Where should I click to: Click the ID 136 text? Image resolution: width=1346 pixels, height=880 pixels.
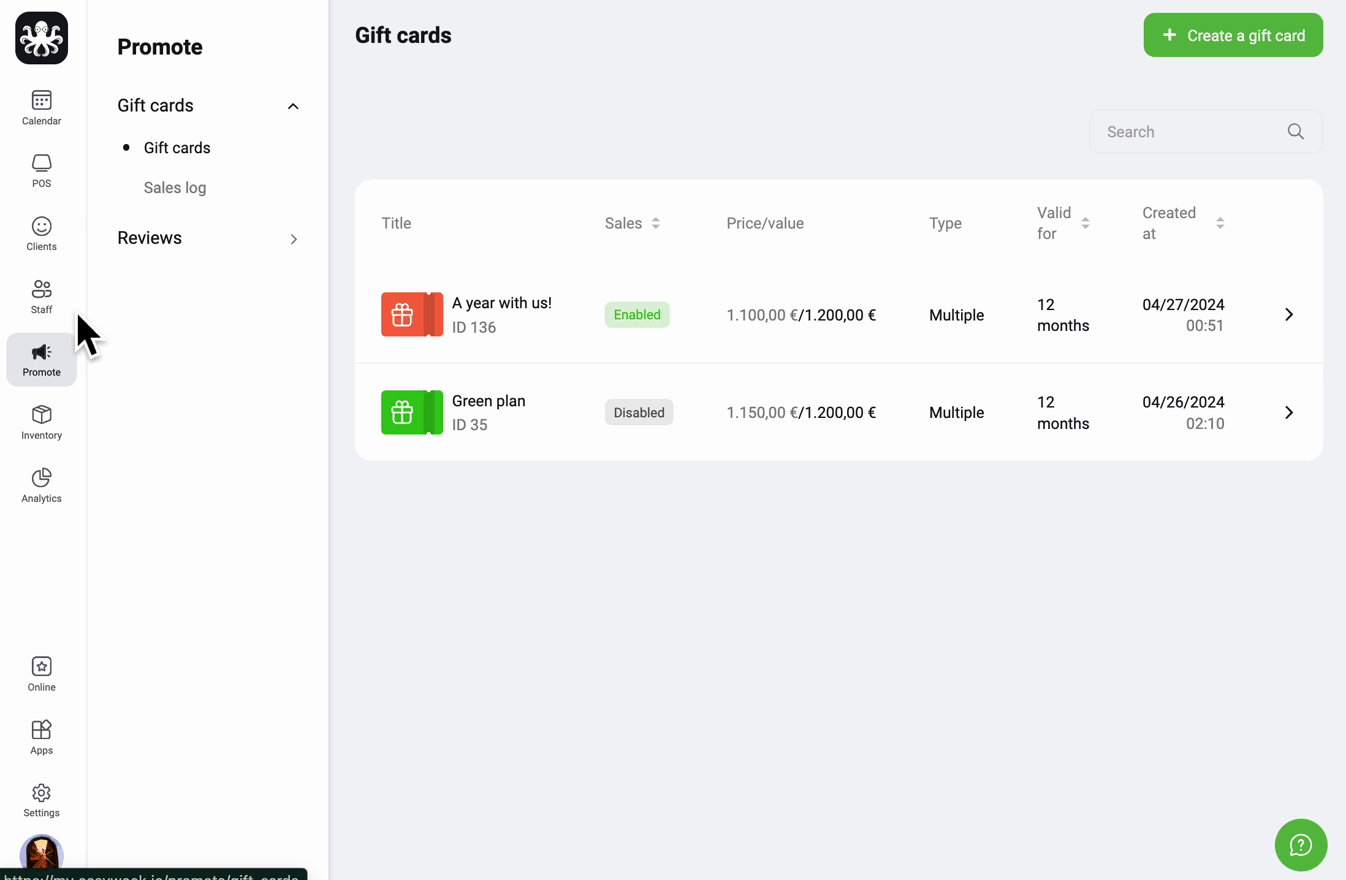pyautogui.click(x=474, y=327)
